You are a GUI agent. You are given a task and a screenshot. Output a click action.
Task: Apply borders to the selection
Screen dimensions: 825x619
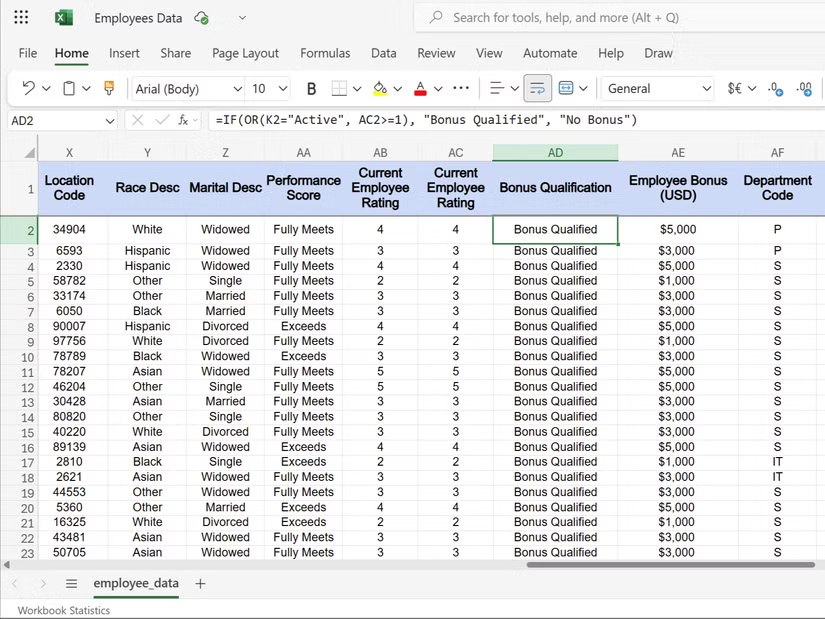(x=340, y=88)
